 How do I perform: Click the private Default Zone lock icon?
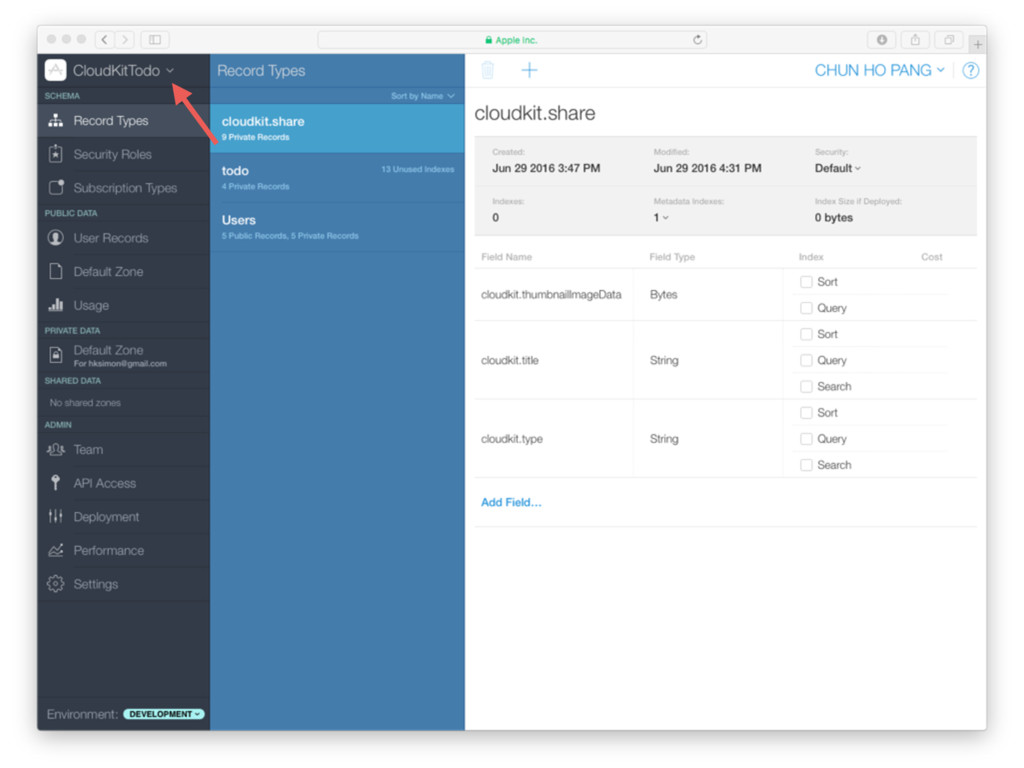[56, 355]
